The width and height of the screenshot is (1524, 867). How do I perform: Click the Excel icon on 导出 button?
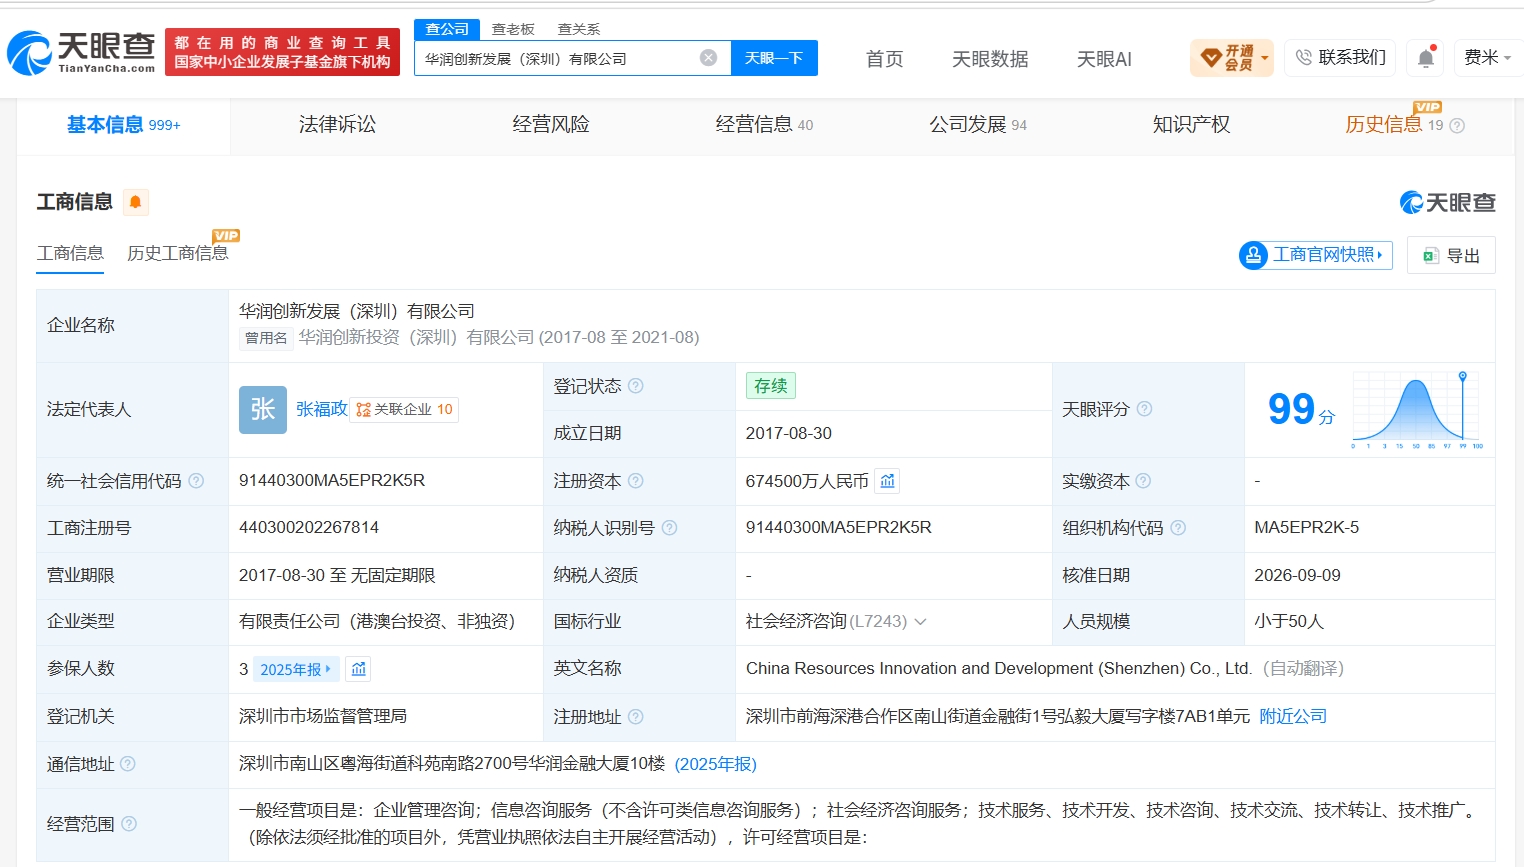tap(1431, 256)
